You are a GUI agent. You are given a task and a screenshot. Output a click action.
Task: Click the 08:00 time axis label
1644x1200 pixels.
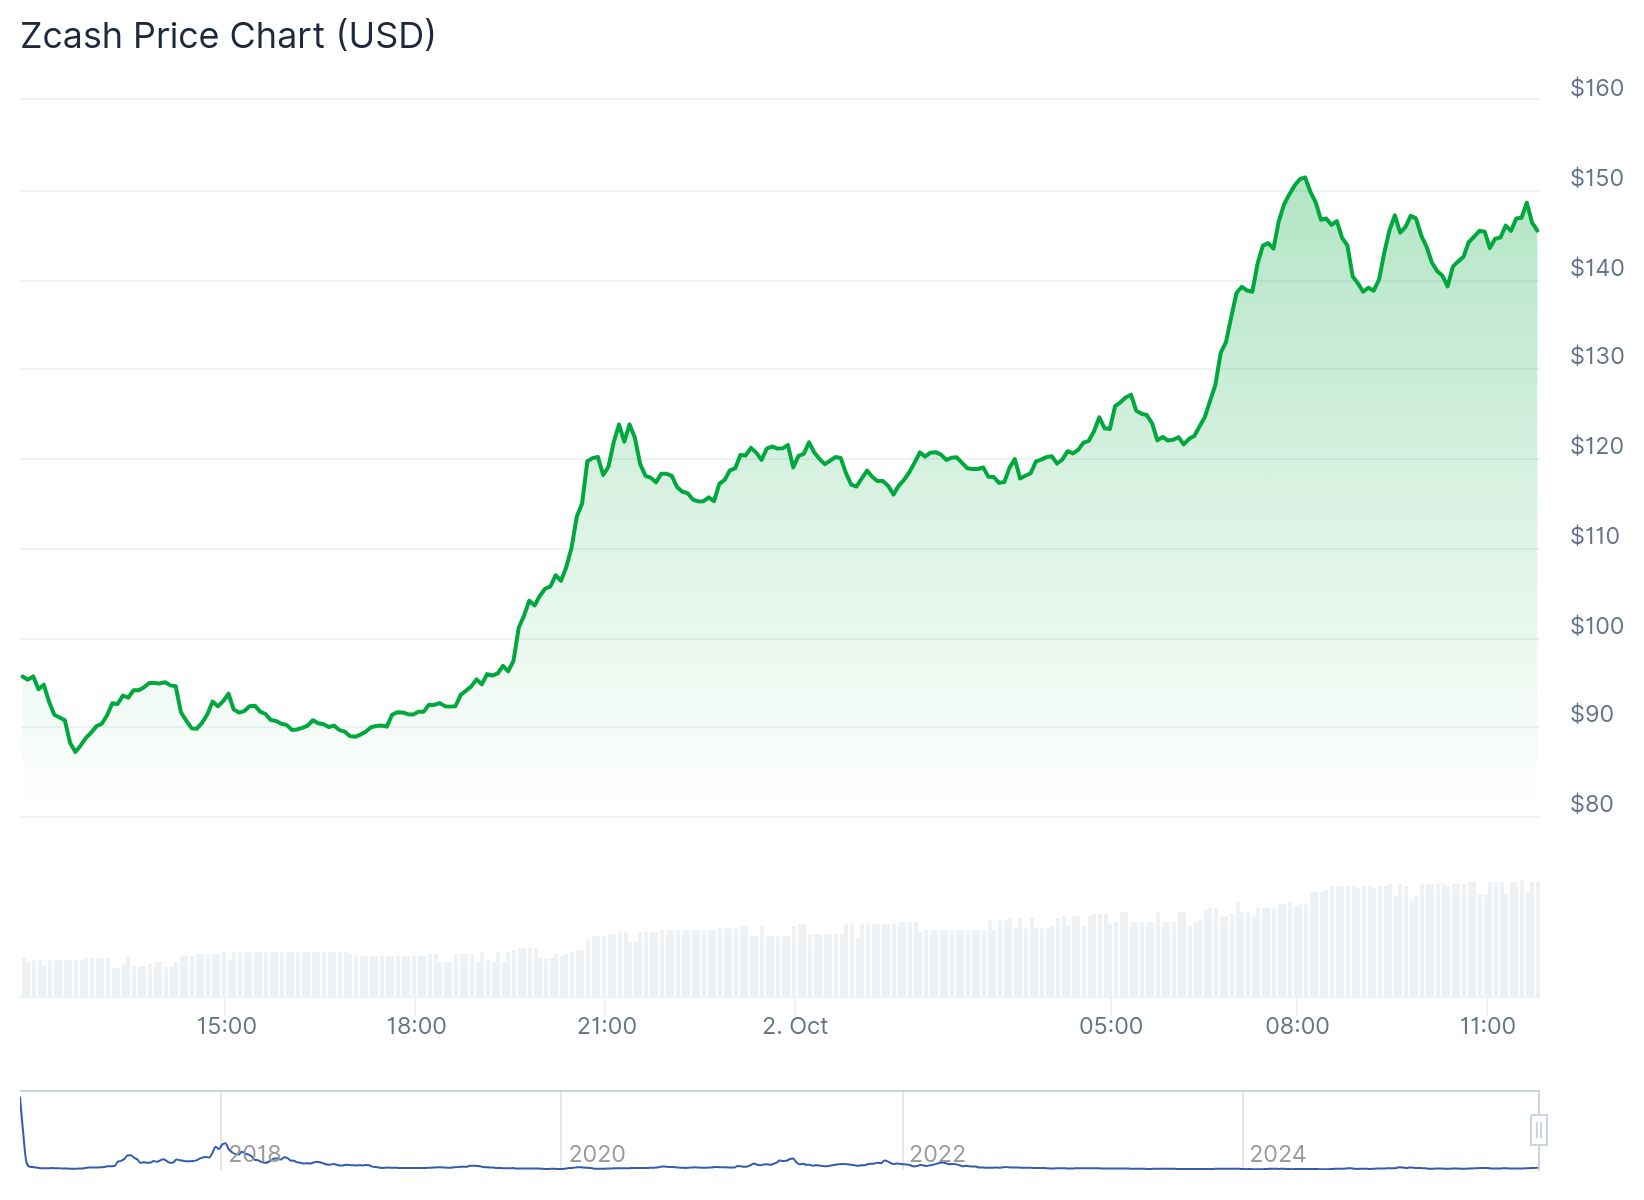tap(1297, 1026)
